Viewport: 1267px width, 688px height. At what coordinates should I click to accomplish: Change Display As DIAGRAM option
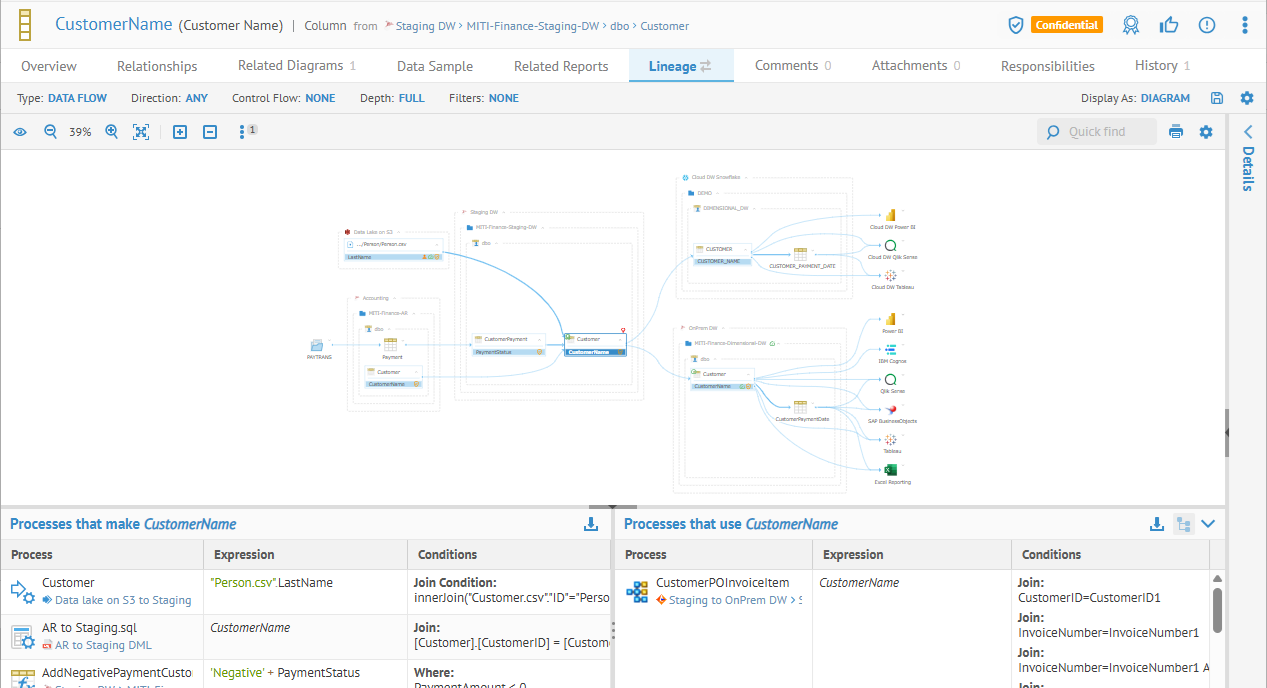(x=1165, y=98)
